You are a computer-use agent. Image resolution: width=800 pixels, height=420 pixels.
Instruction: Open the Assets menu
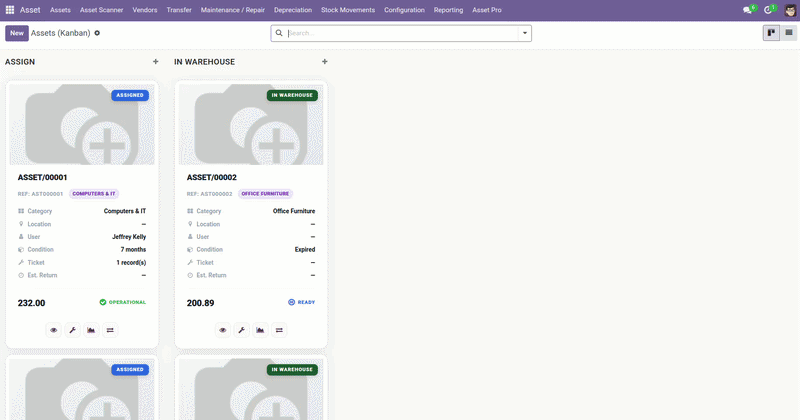point(60,10)
